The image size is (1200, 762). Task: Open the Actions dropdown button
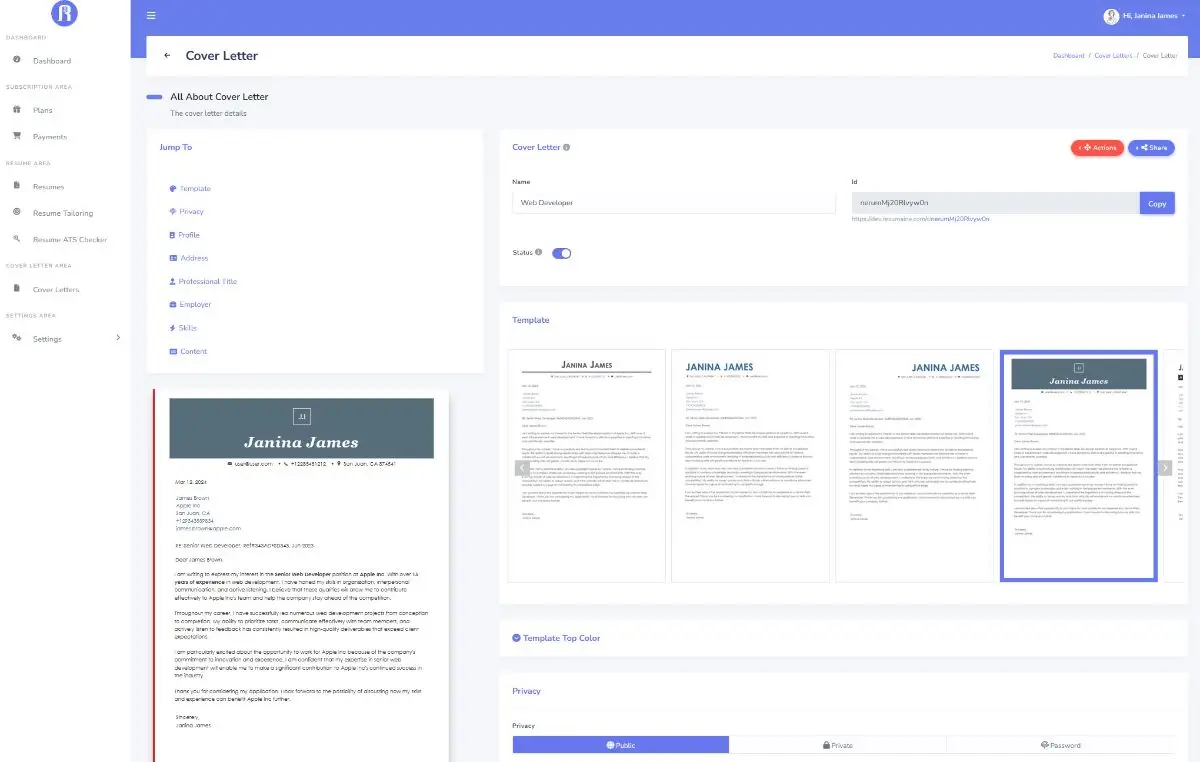coord(1097,148)
